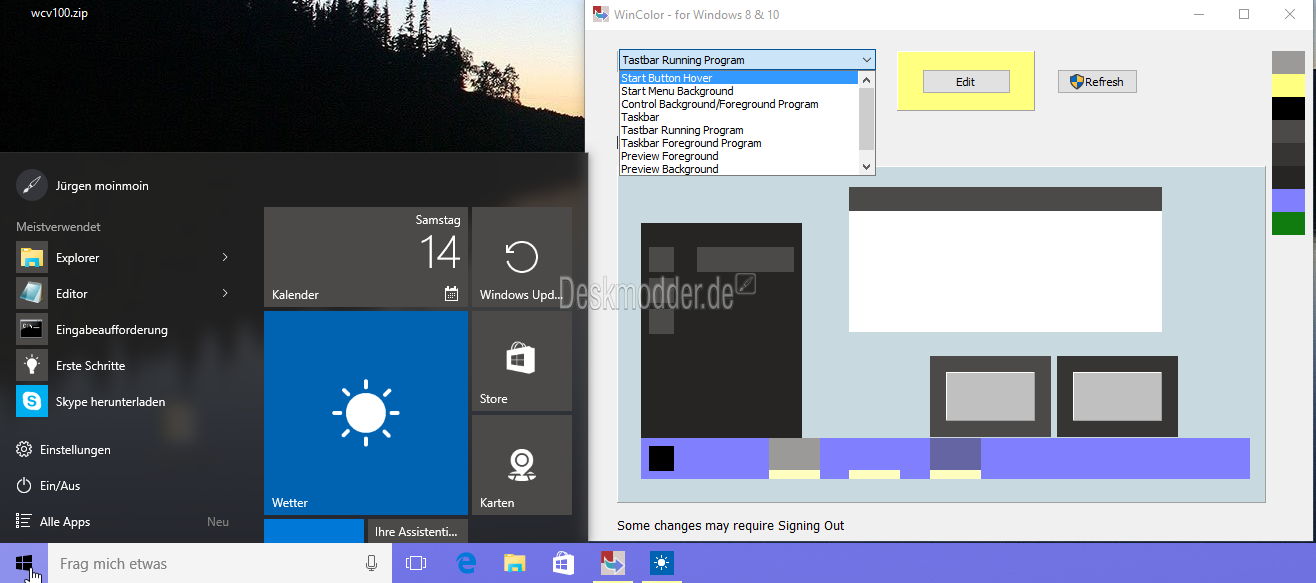
Task: Open the Windows Update tile
Action: point(521,257)
